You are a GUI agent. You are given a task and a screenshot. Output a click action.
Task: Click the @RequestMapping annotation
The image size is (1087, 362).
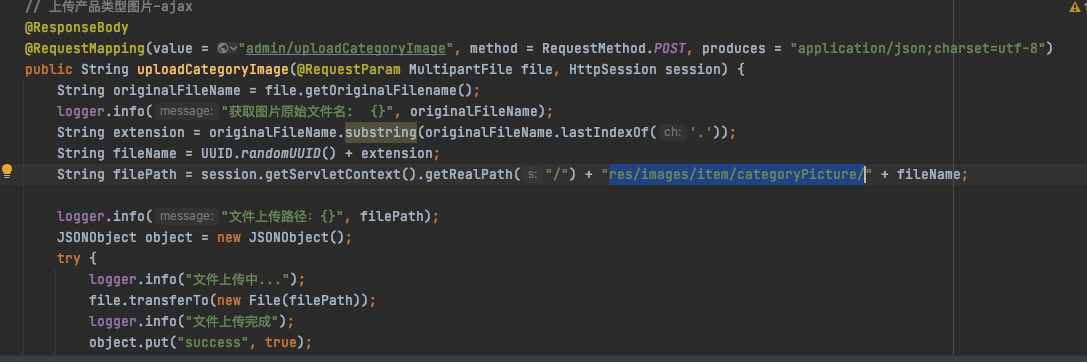tap(85, 49)
